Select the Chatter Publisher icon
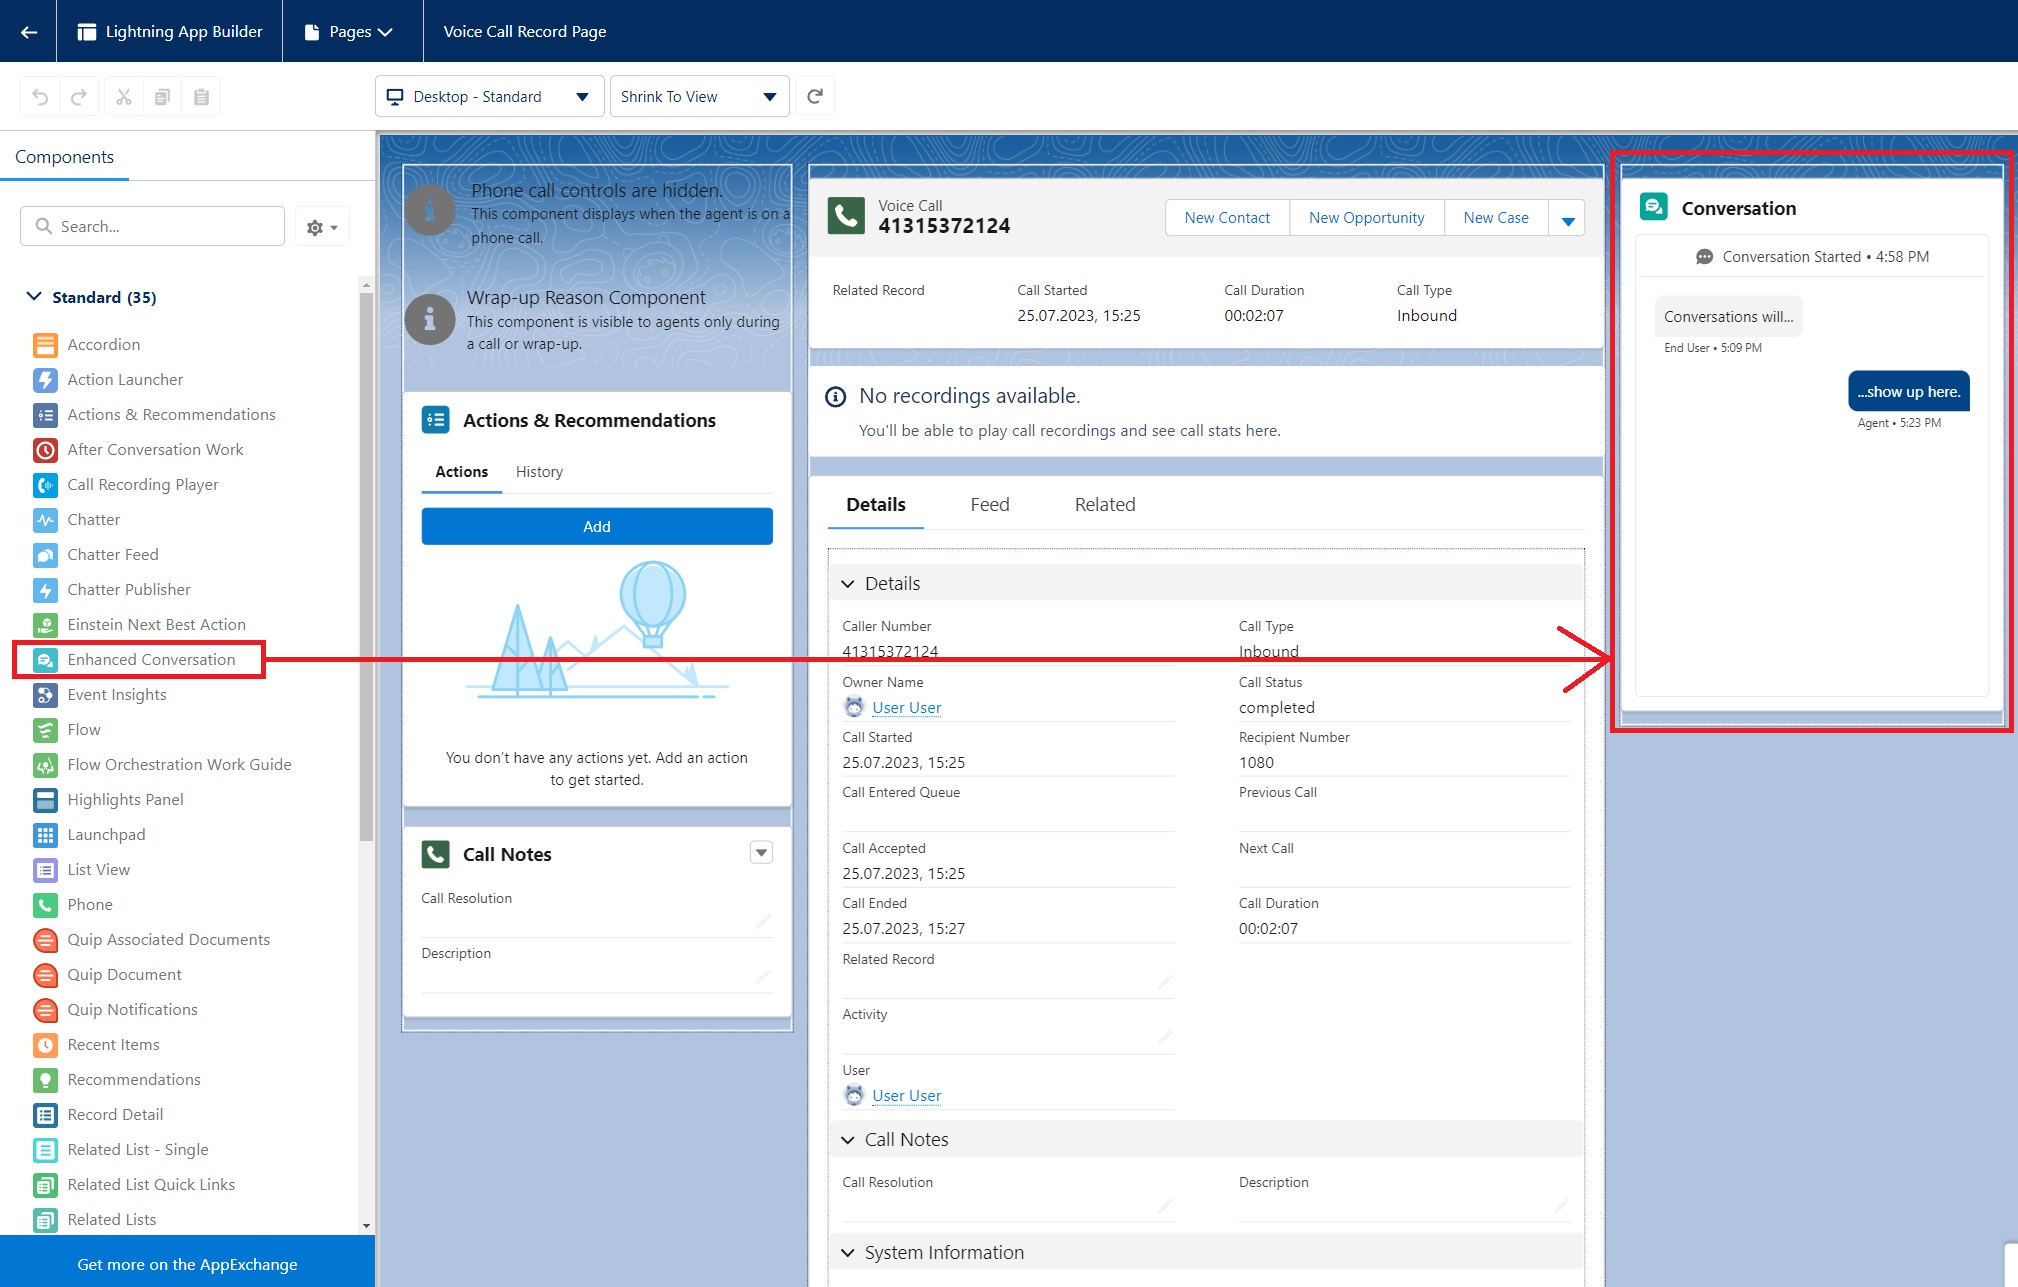The width and height of the screenshot is (2018, 1287). [45, 590]
